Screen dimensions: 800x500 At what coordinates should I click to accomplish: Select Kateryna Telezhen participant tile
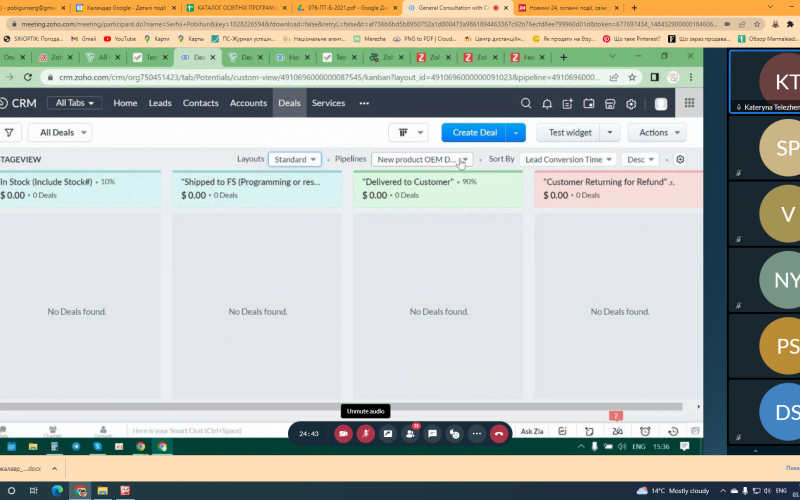coord(764,82)
